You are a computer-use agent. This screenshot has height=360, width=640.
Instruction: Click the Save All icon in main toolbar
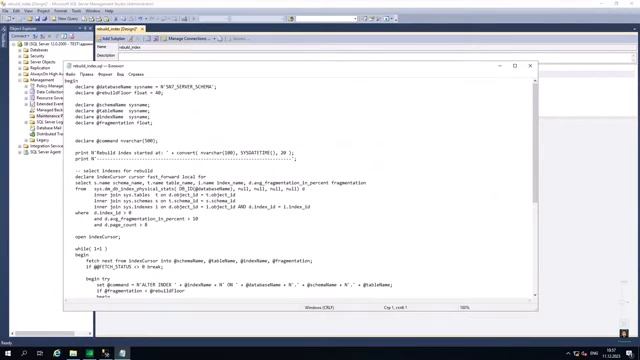tap(44, 19)
